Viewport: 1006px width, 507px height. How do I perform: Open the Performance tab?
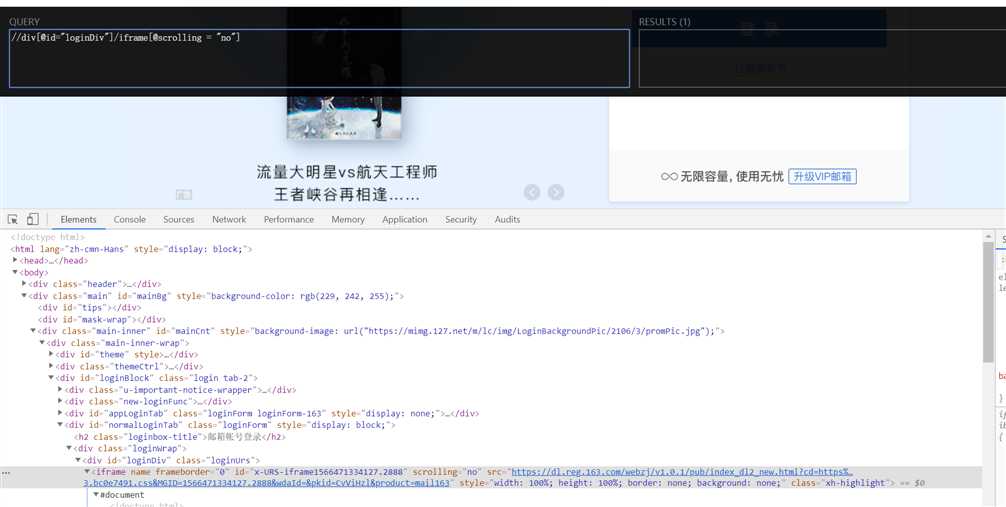pyautogui.click(x=289, y=219)
